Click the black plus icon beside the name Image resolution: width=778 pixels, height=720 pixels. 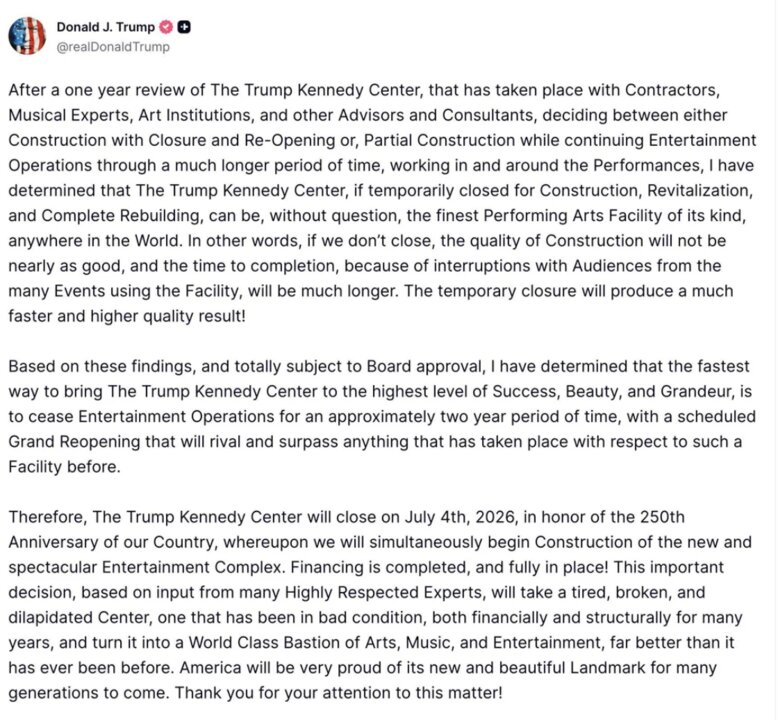tap(186, 28)
